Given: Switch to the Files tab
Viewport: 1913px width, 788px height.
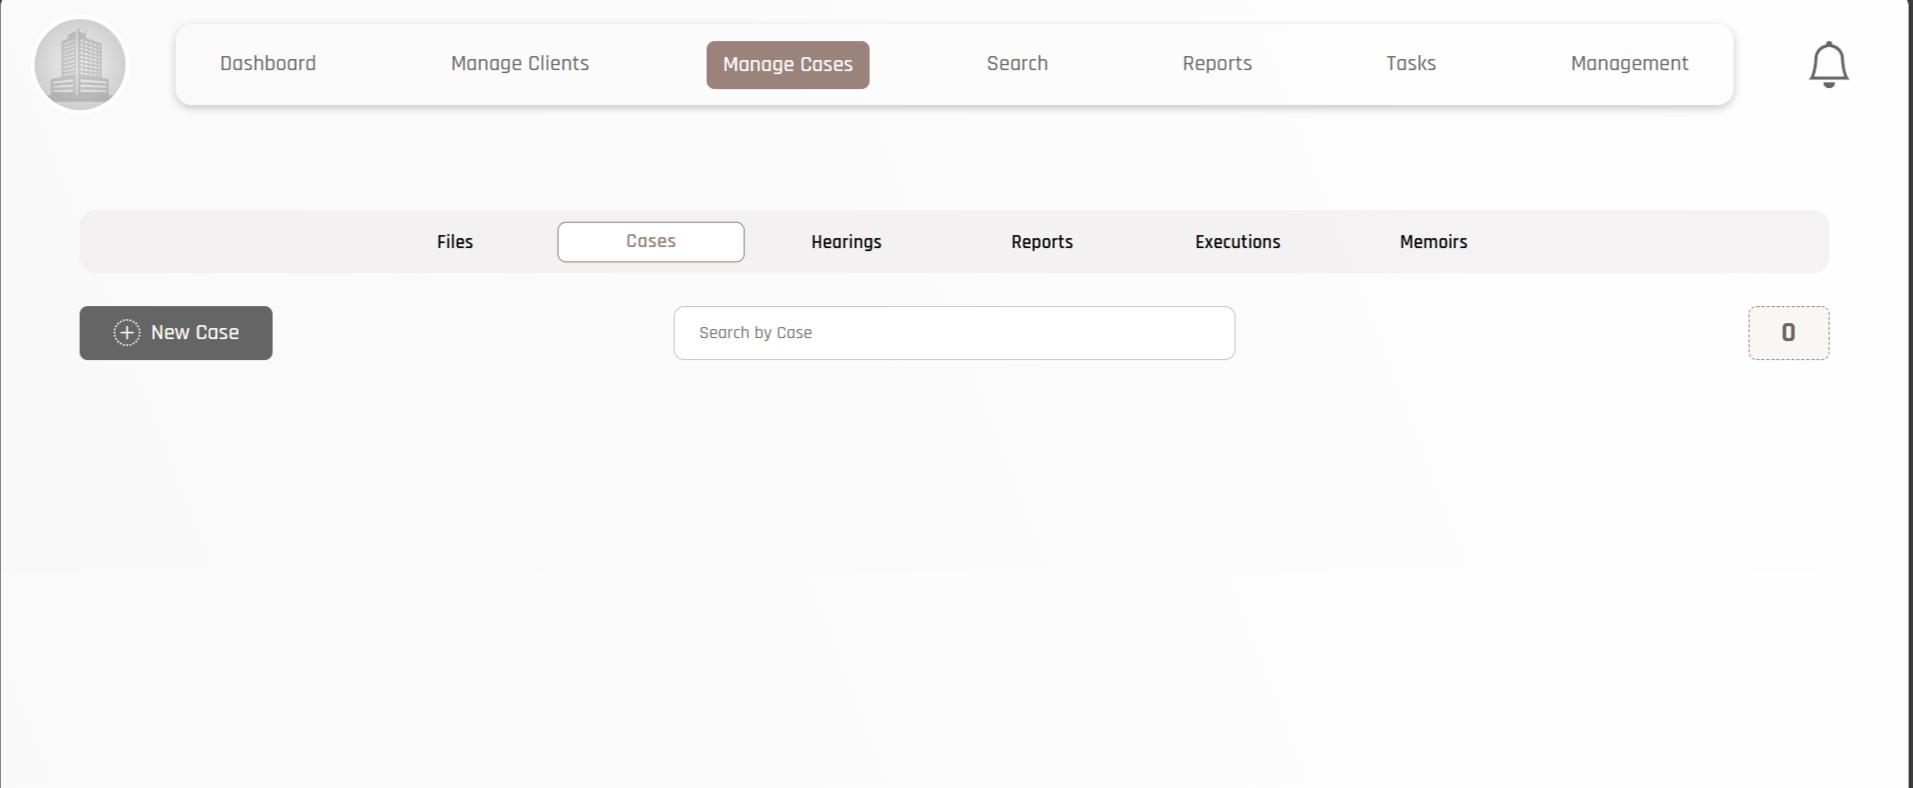Looking at the screenshot, I should (455, 242).
